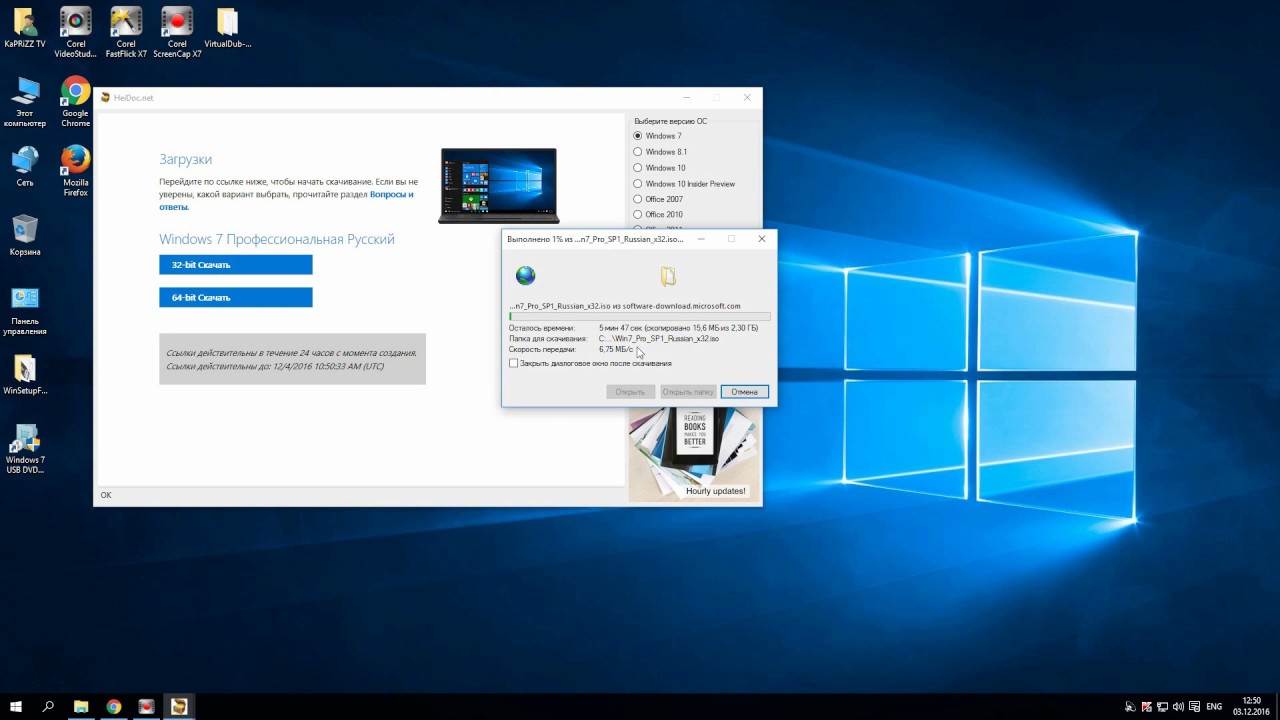Click Windows 7 Профессиональная Русский heading

[277, 240]
